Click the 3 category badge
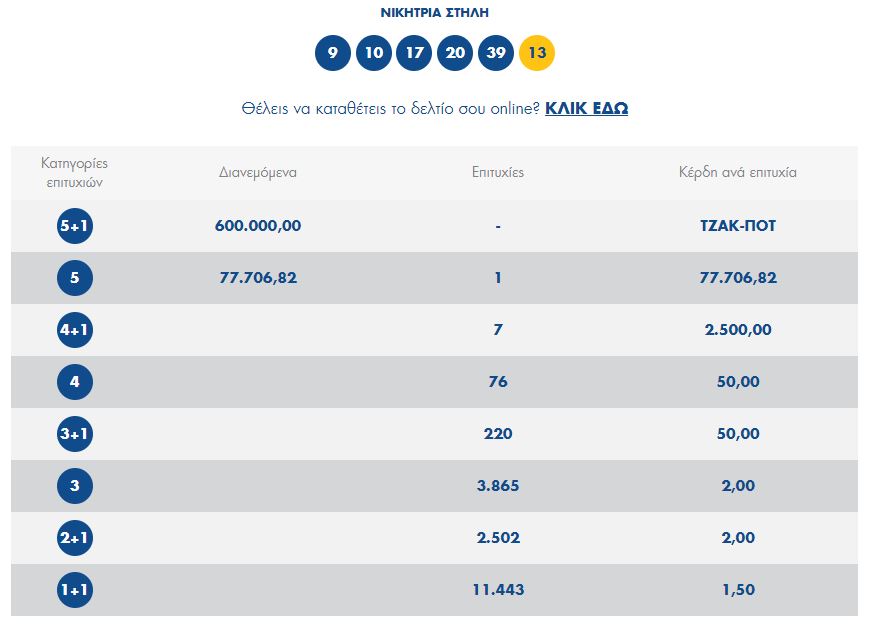 pos(75,486)
